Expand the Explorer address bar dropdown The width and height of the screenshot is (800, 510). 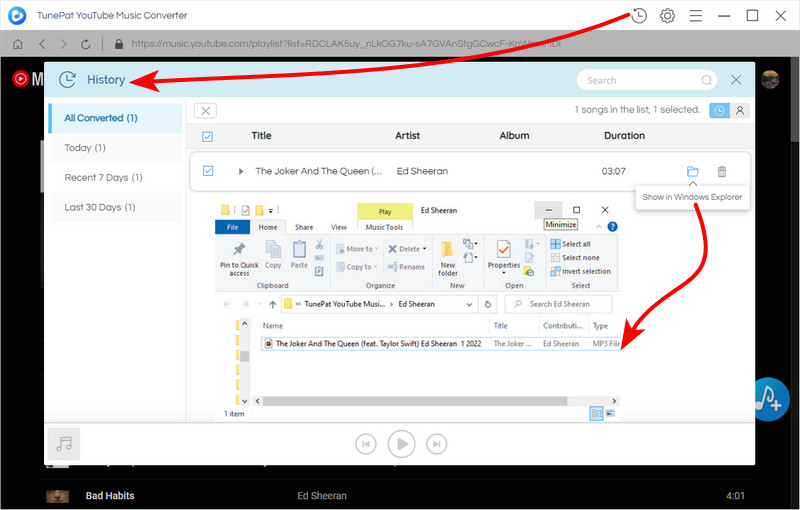[x=469, y=304]
